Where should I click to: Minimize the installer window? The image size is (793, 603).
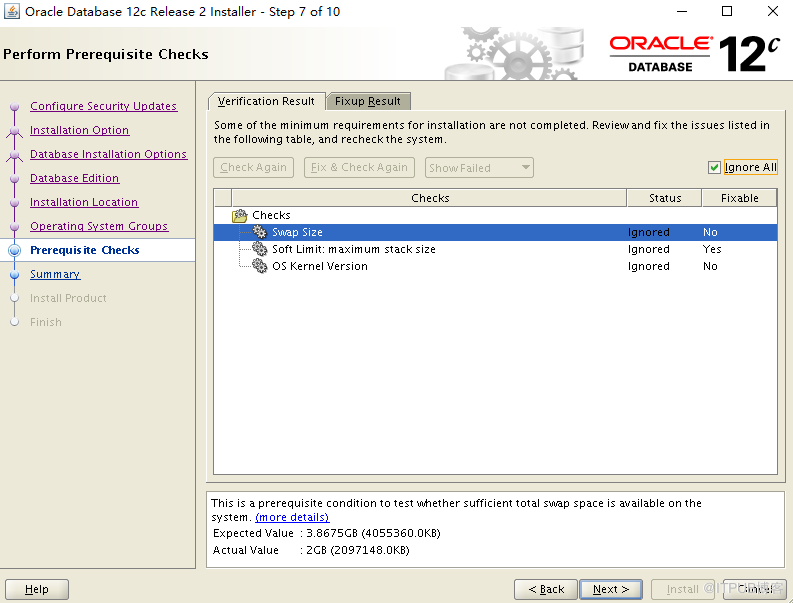click(x=682, y=11)
